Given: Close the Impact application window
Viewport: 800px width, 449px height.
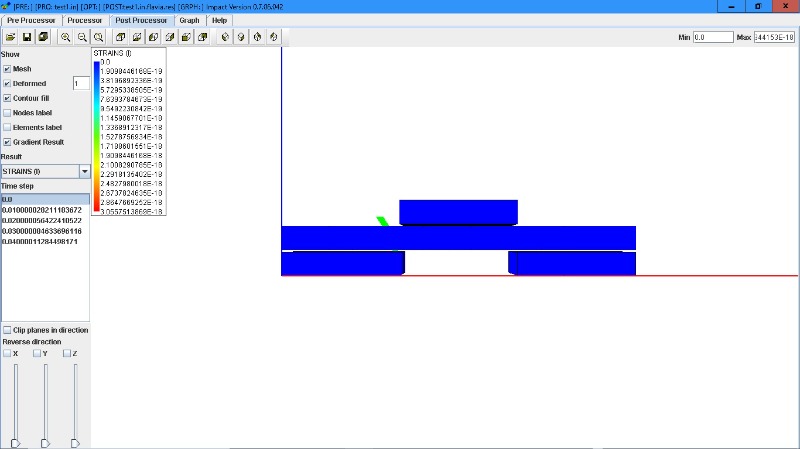Looking at the screenshot, I should coord(786,6).
